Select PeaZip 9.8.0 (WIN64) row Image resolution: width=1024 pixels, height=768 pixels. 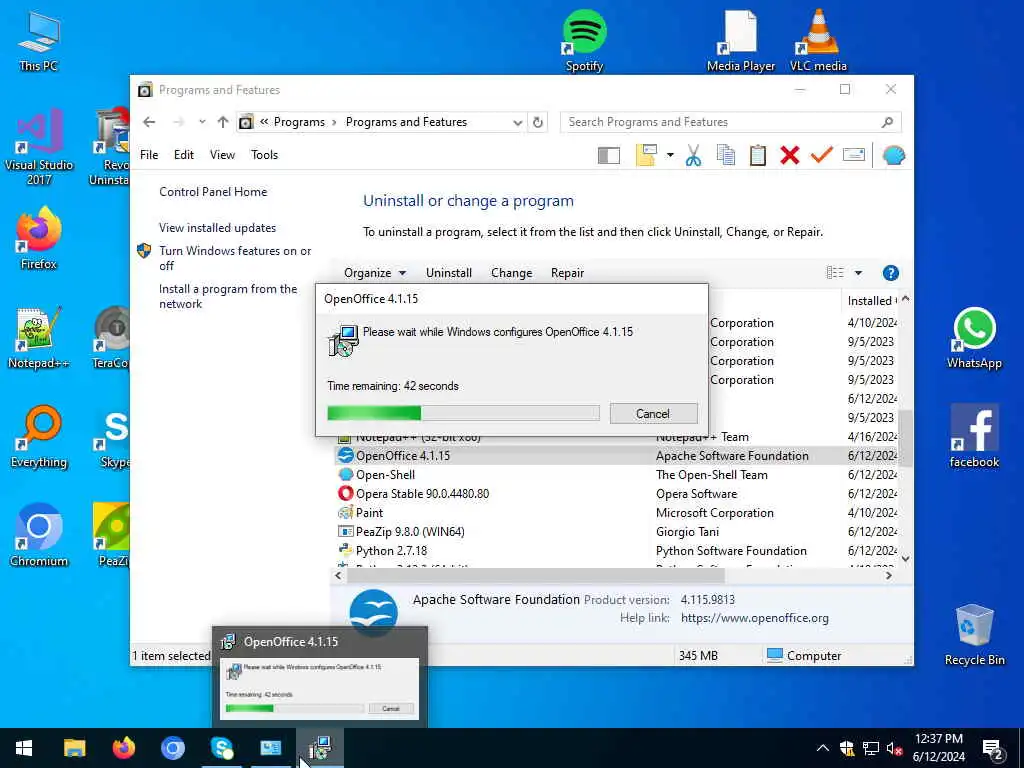pos(616,532)
